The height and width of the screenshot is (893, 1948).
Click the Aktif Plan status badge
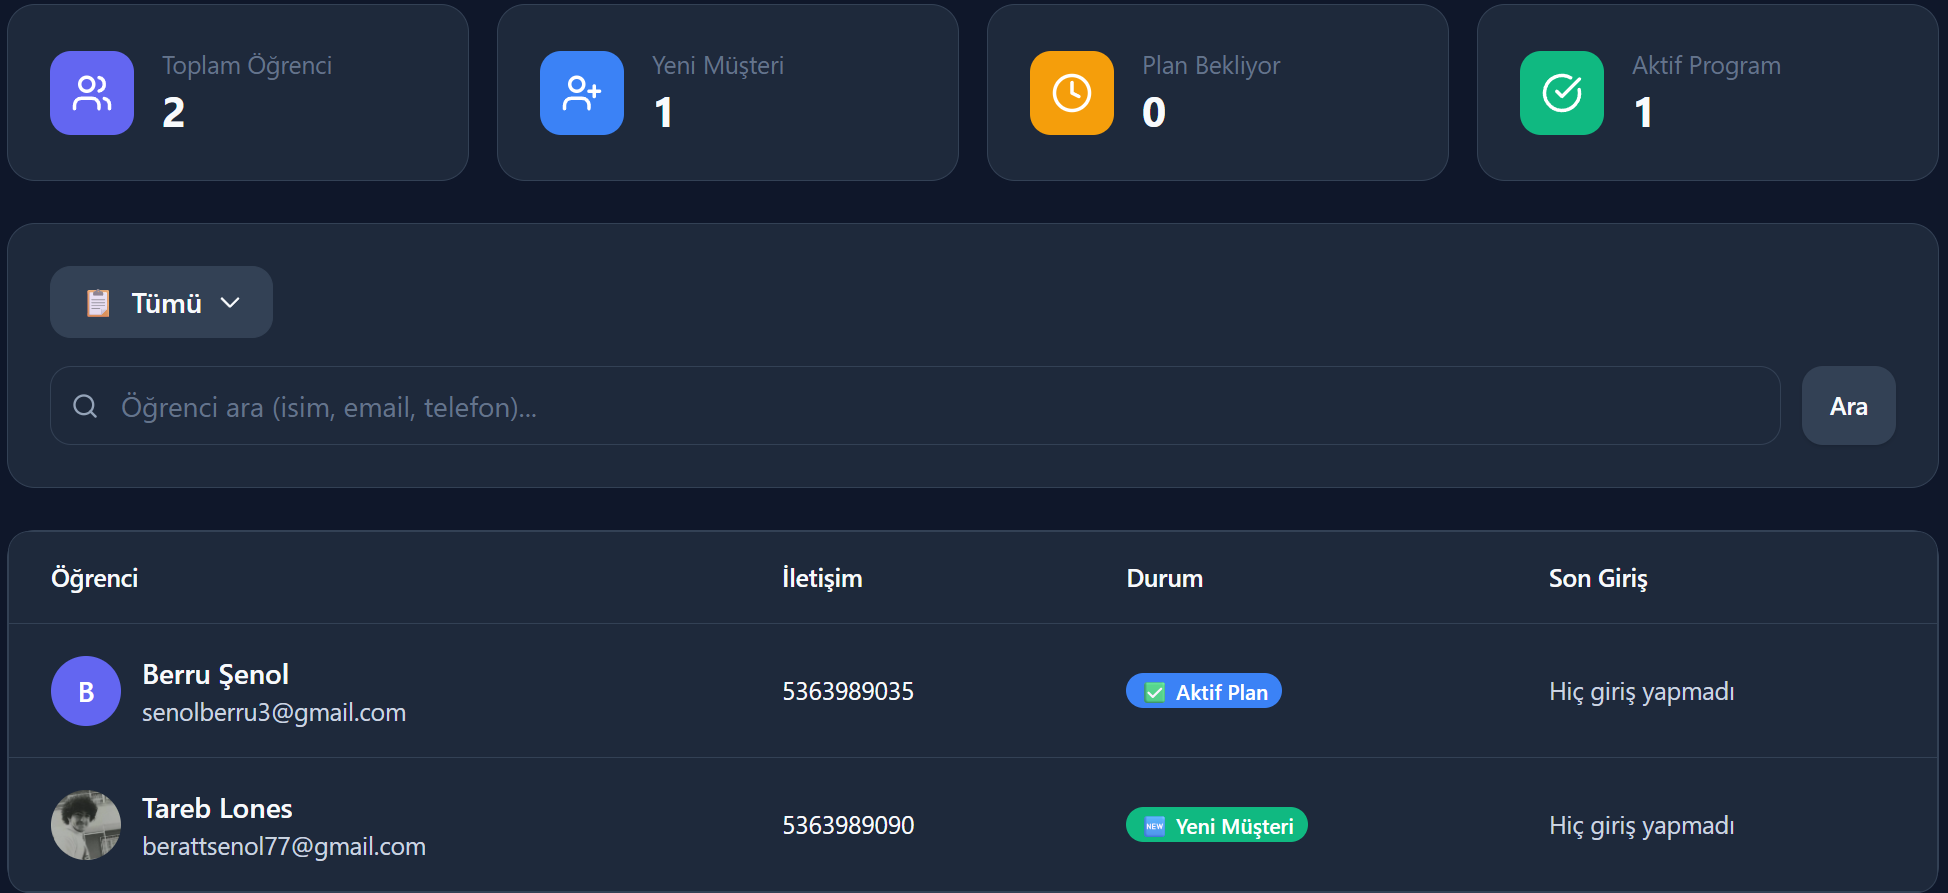click(x=1203, y=691)
